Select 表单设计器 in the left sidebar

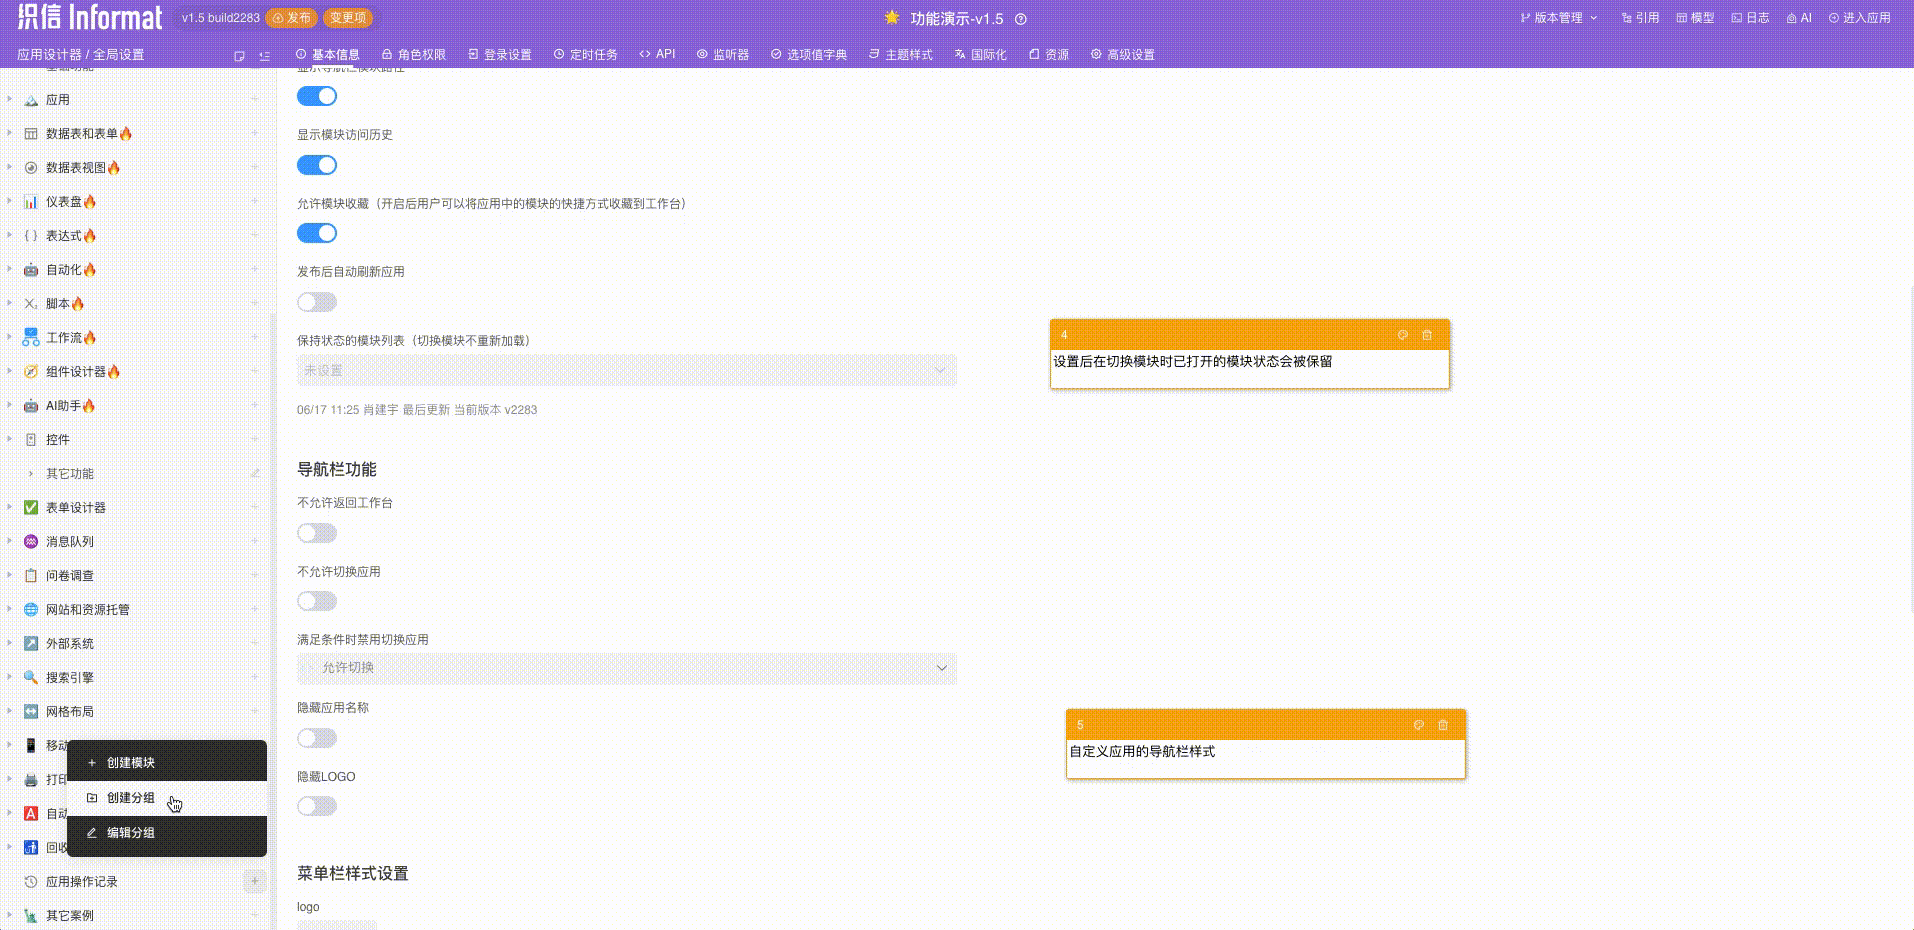tap(74, 507)
